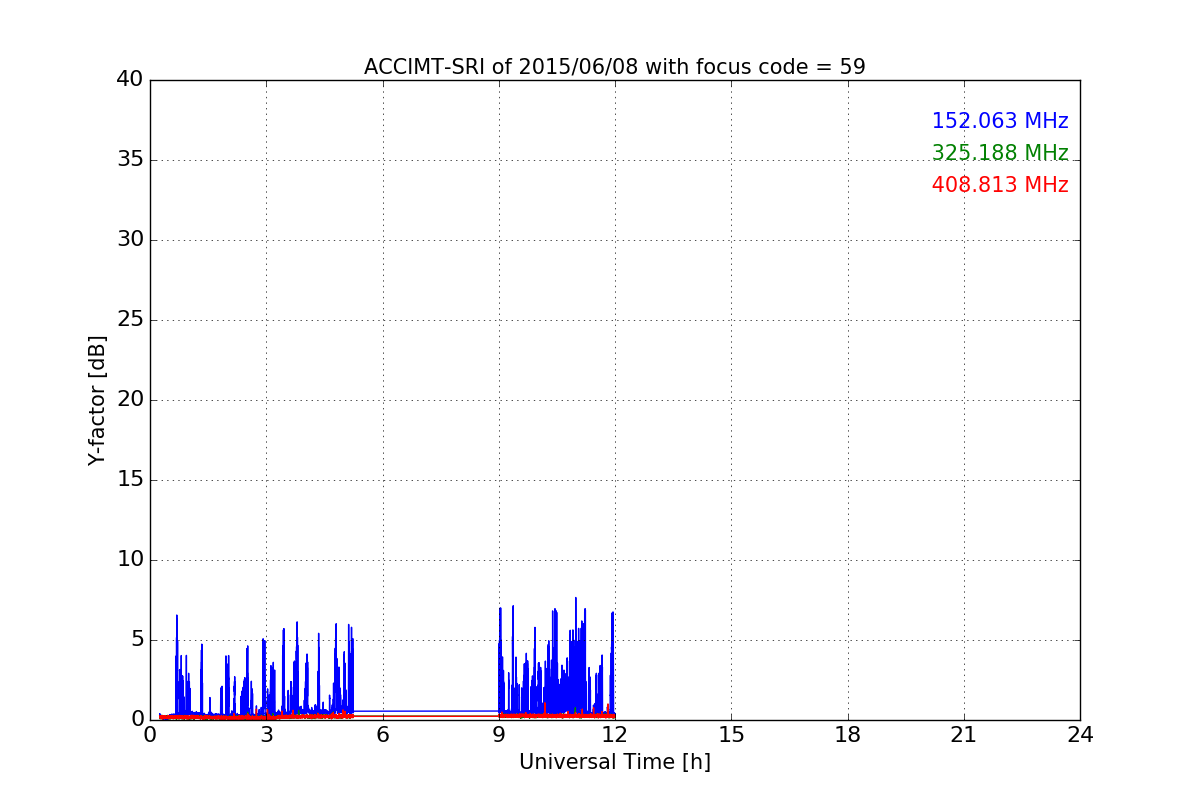Click y-axis tick label 30
The image size is (1200, 800).
pyautogui.click(x=130, y=239)
